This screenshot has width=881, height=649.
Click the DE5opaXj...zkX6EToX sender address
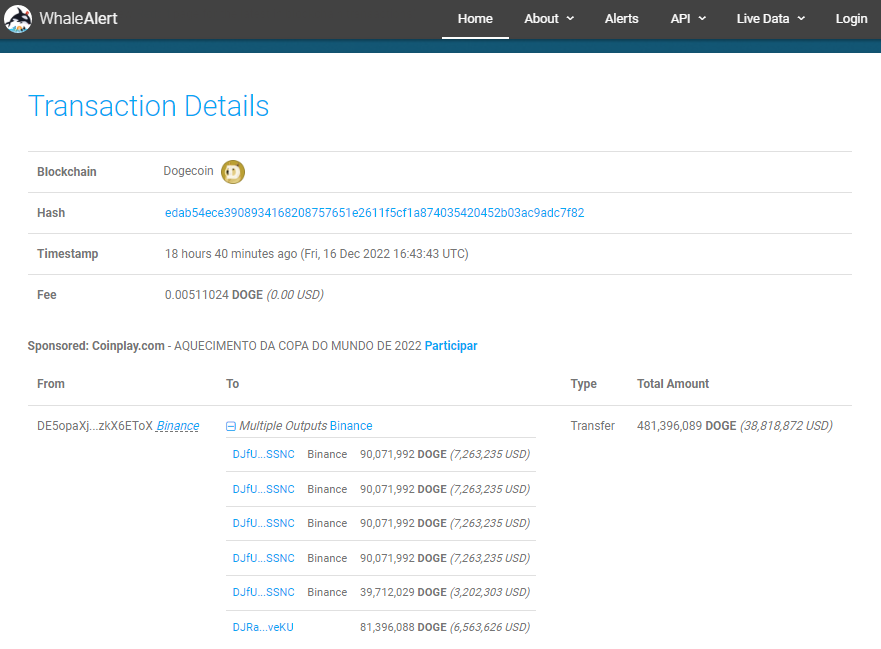(x=95, y=426)
